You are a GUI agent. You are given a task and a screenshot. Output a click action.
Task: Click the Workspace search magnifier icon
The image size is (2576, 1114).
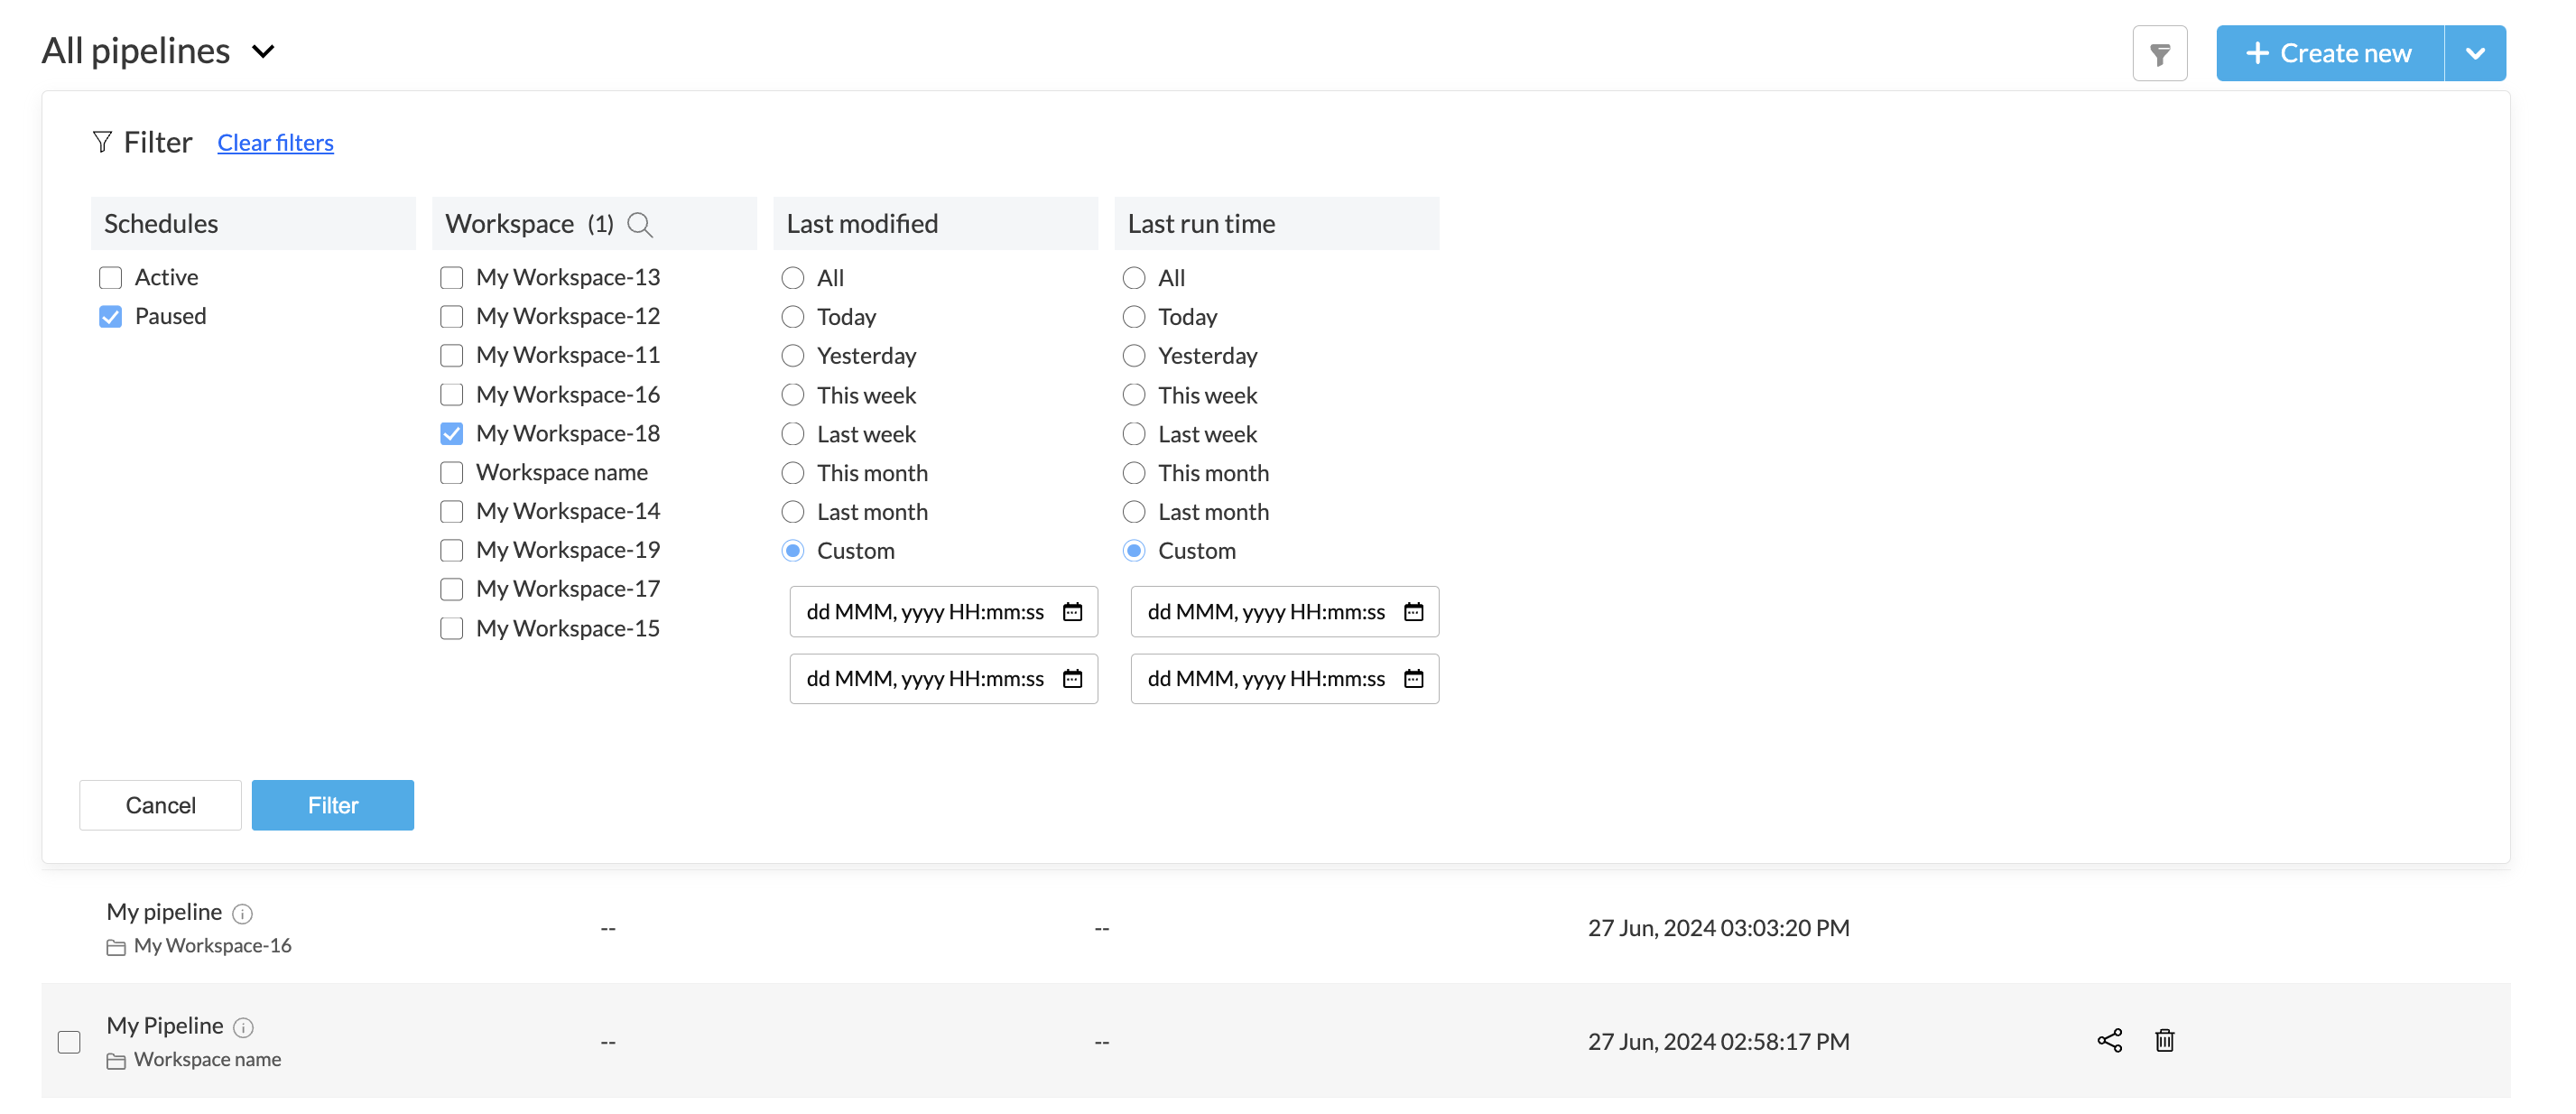pyautogui.click(x=640, y=225)
